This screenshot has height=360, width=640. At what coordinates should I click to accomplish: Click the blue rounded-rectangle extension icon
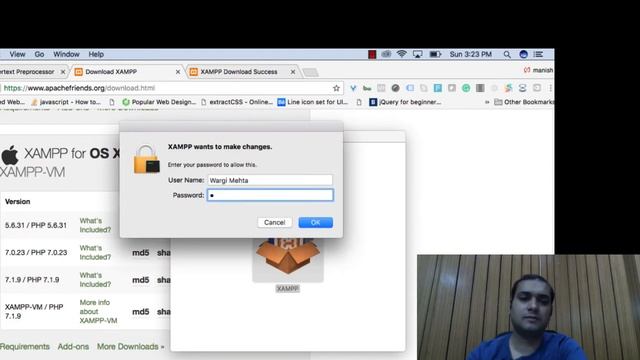[409, 88]
